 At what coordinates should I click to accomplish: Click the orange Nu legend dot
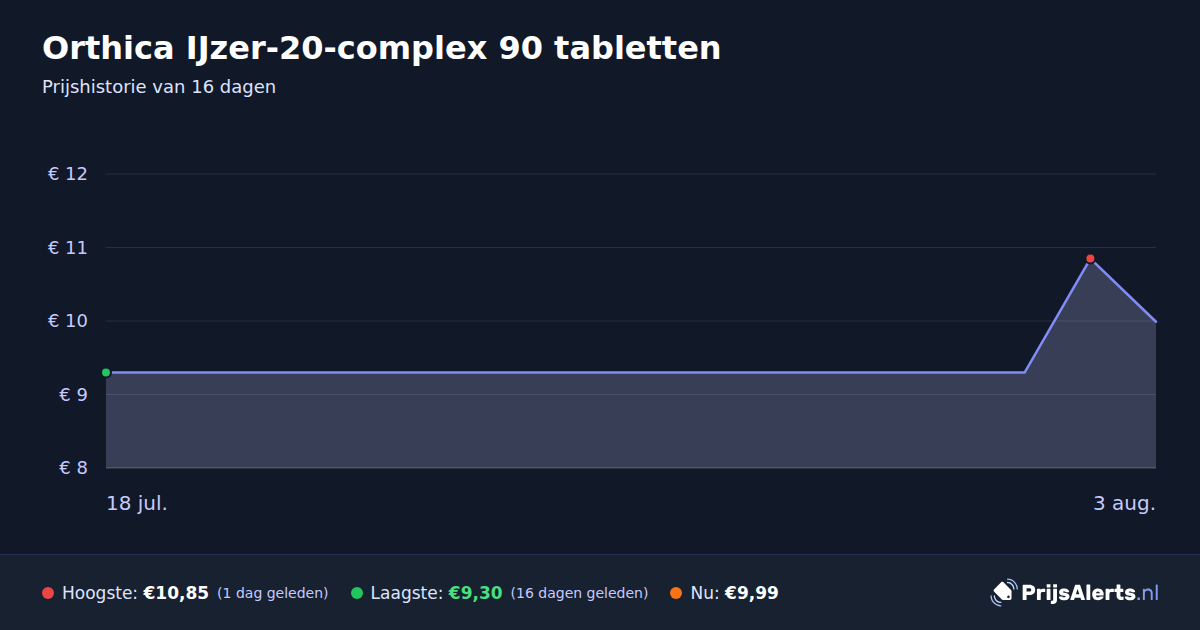point(676,593)
